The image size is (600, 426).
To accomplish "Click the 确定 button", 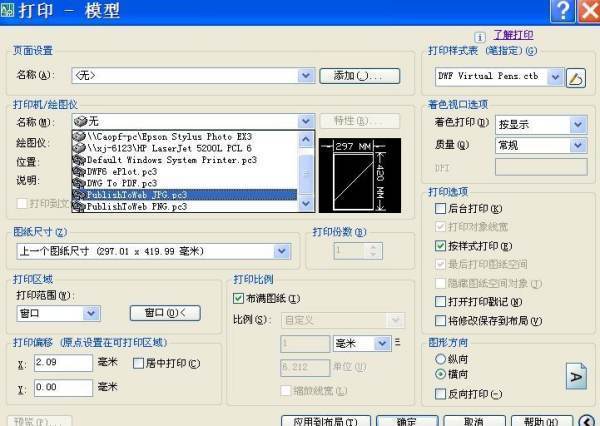I will coord(406,421).
